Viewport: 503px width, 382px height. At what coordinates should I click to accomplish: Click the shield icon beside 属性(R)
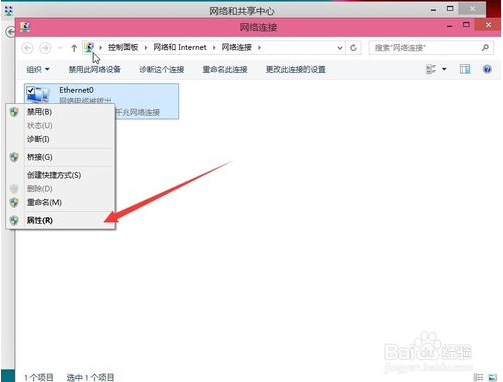coord(14,220)
